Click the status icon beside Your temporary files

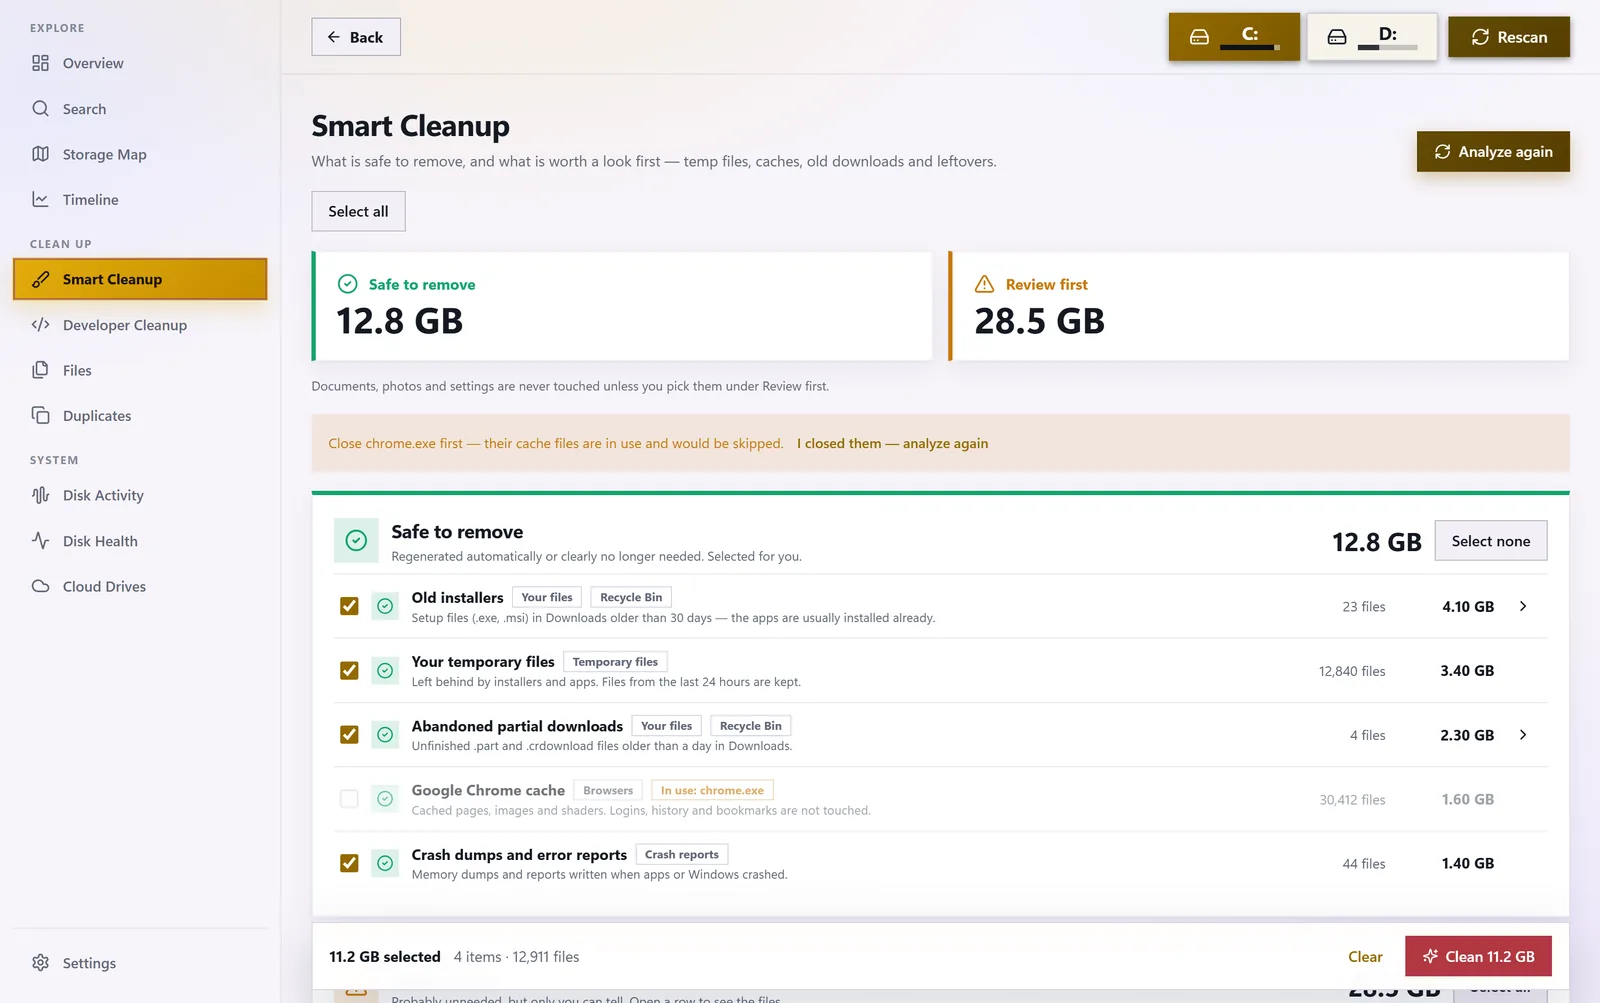tap(385, 670)
